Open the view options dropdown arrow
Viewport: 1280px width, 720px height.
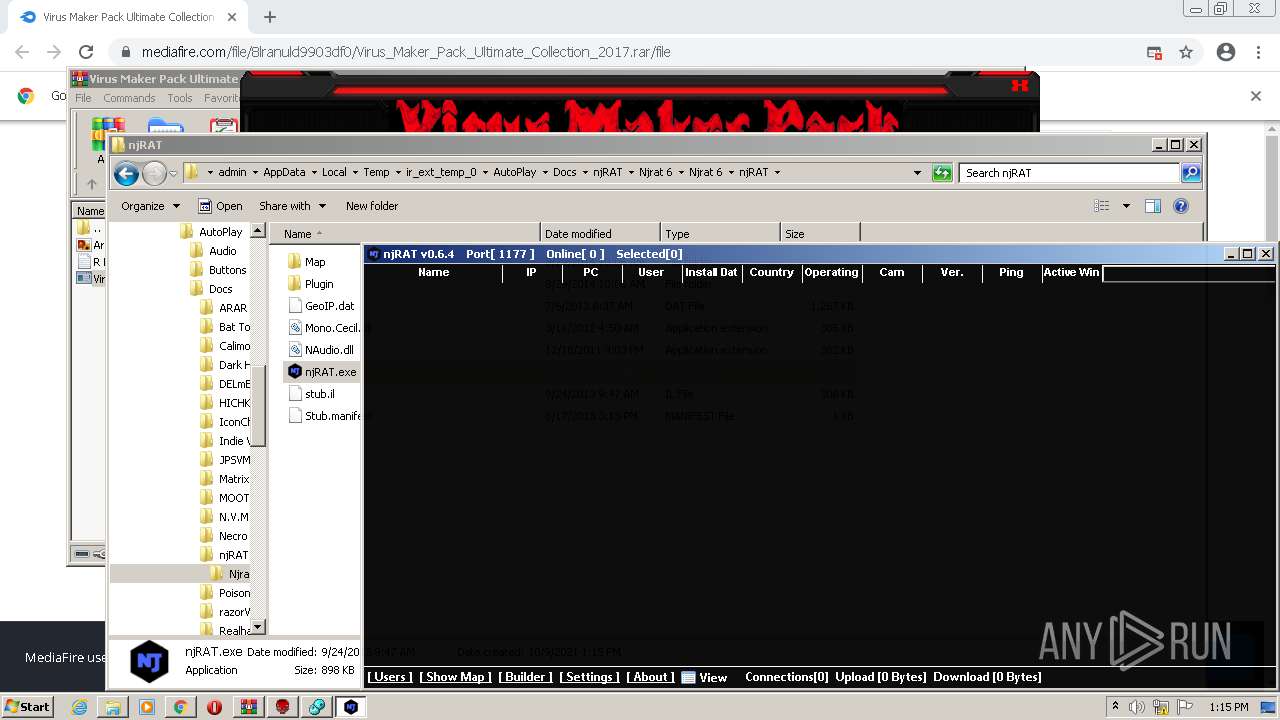tap(1126, 206)
